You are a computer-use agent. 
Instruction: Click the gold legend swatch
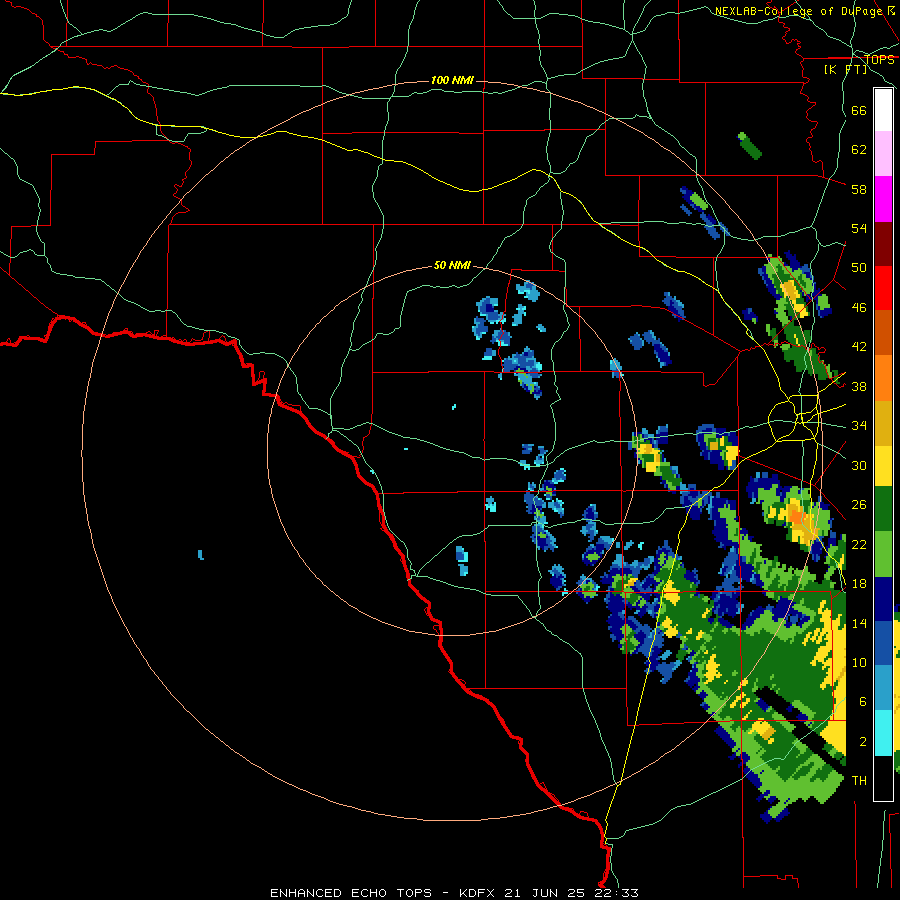(883, 423)
